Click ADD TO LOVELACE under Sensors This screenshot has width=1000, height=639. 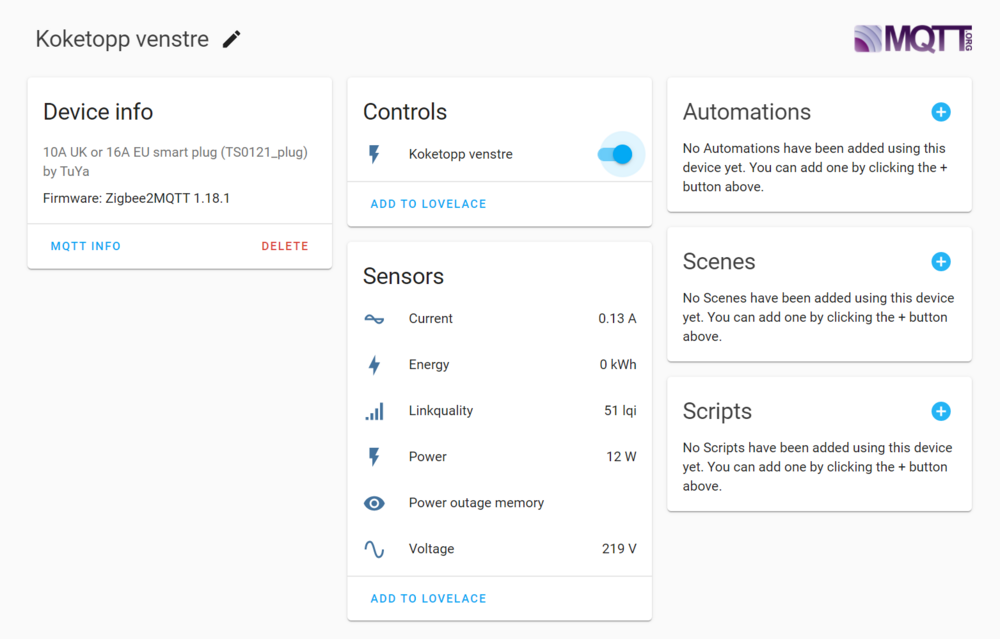pyautogui.click(x=428, y=599)
